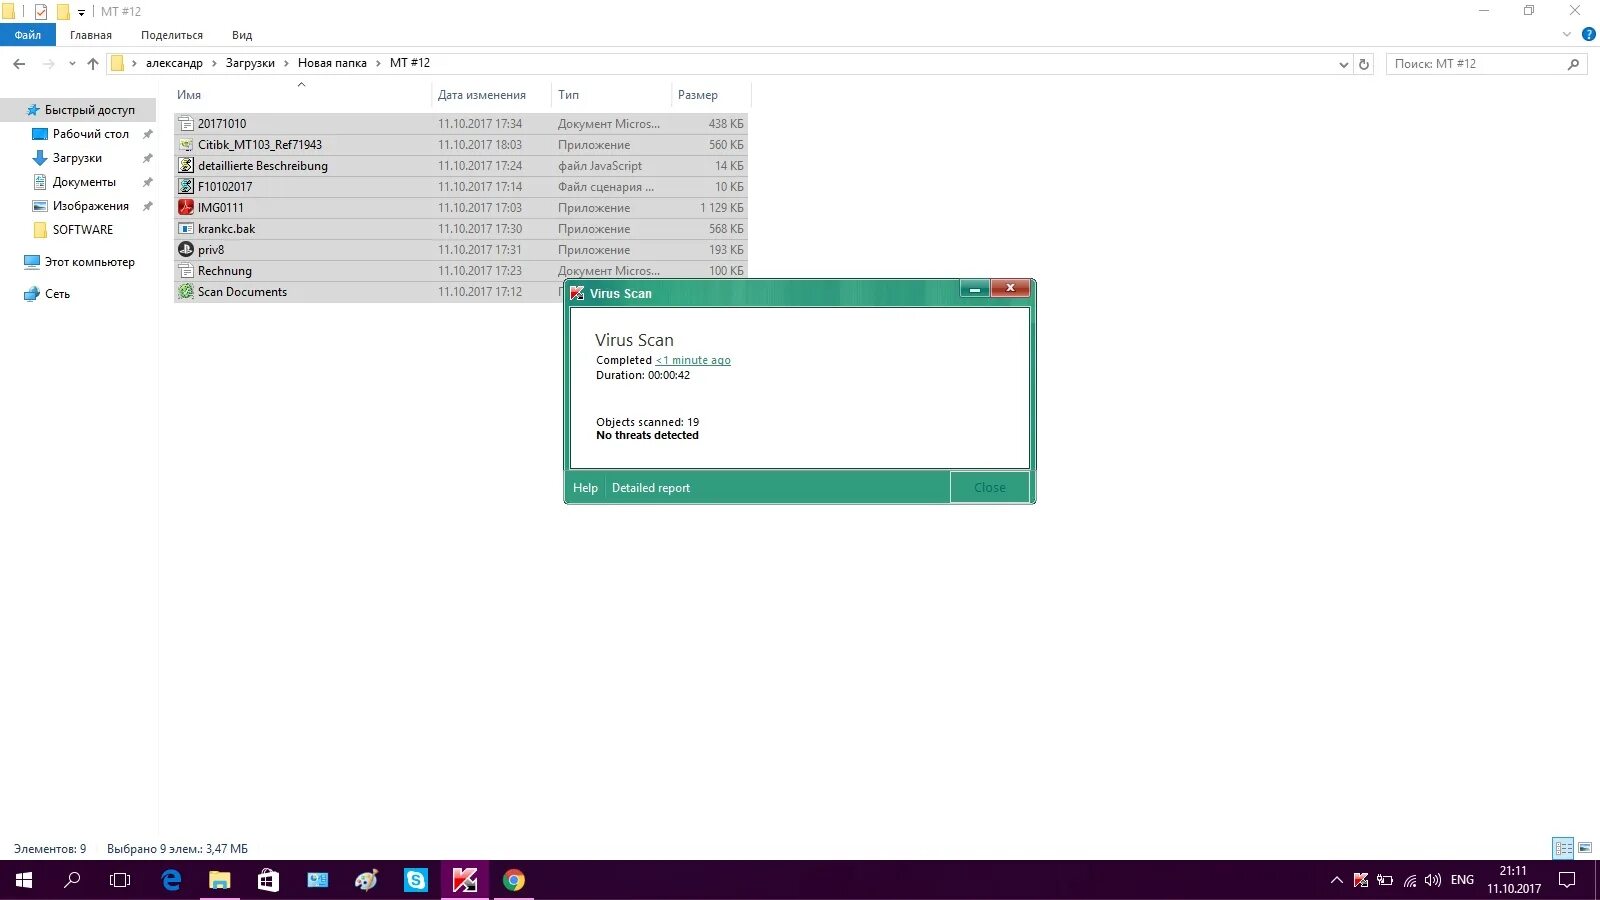
Task: Click the Citibk_MT103_Ref71943 file icon
Action: pyautogui.click(x=186, y=145)
